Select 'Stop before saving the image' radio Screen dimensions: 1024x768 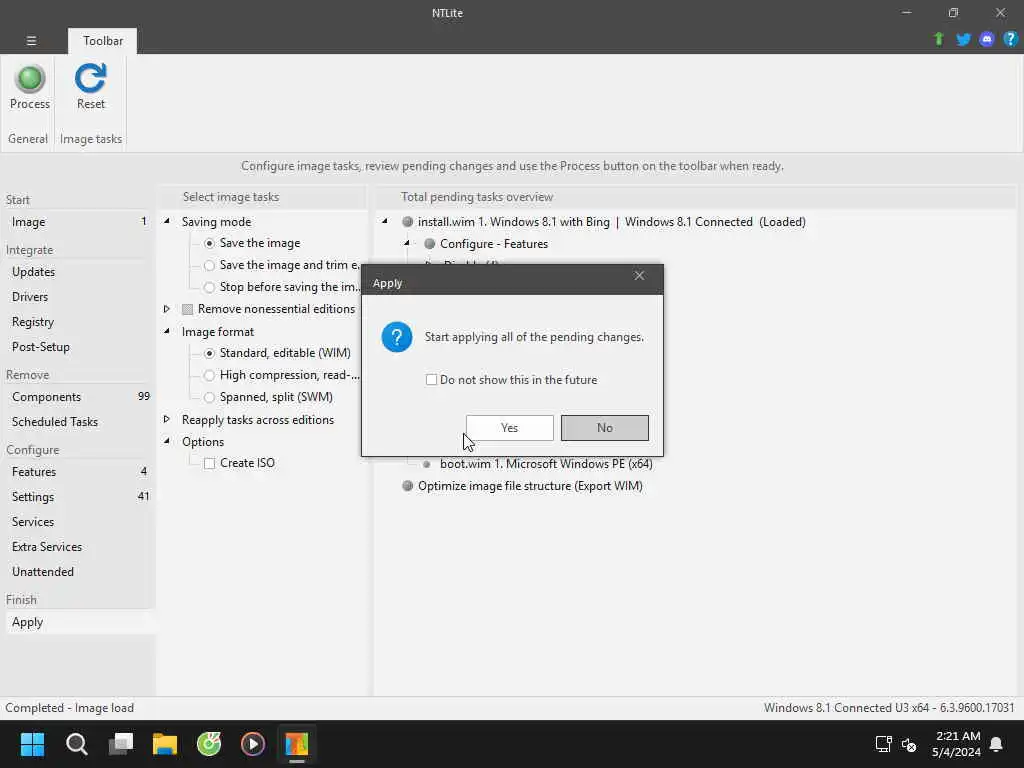(x=209, y=287)
